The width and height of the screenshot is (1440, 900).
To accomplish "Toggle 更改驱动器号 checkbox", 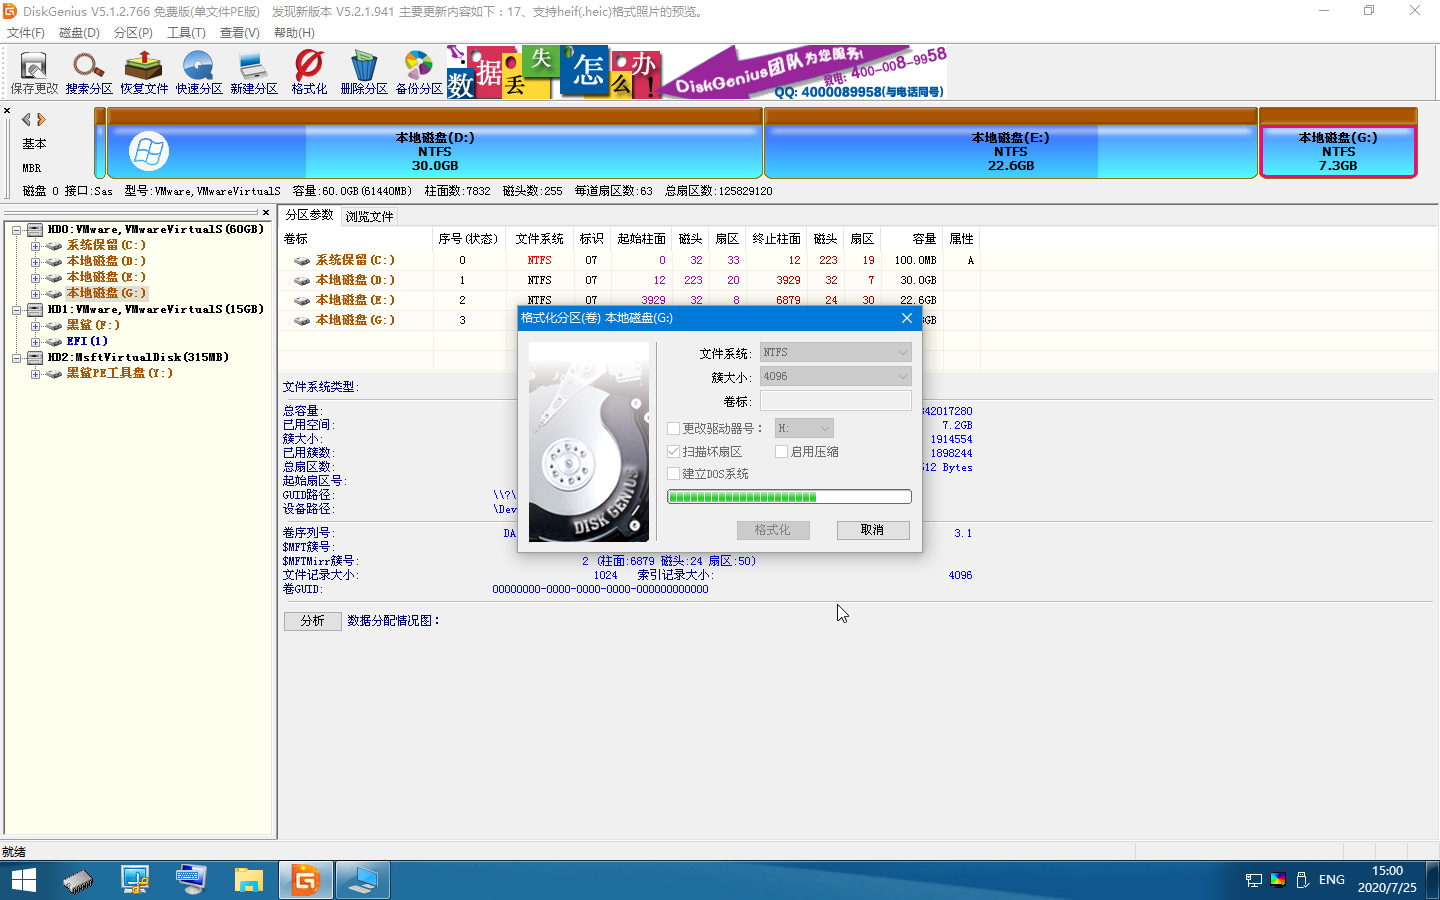I will click(x=674, y=428).
